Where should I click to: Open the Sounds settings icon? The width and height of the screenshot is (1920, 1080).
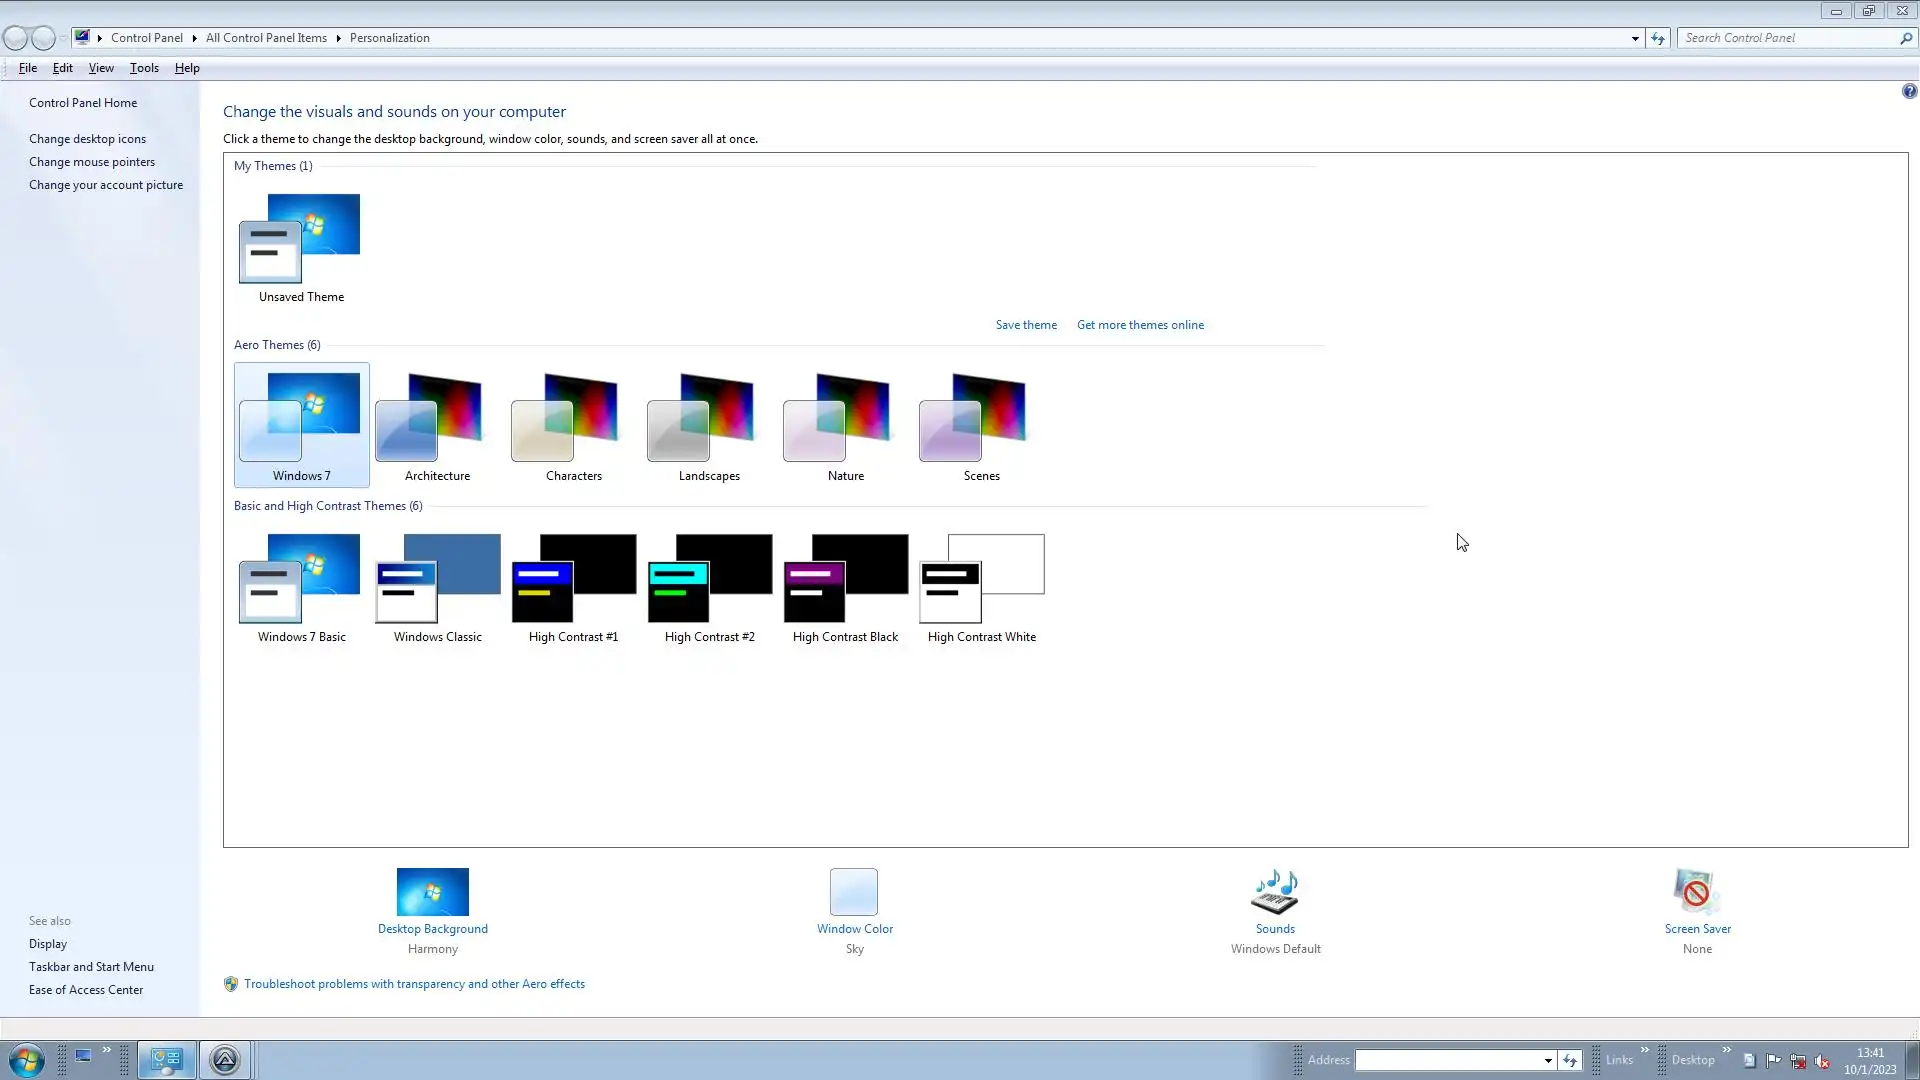(1275, 892)
